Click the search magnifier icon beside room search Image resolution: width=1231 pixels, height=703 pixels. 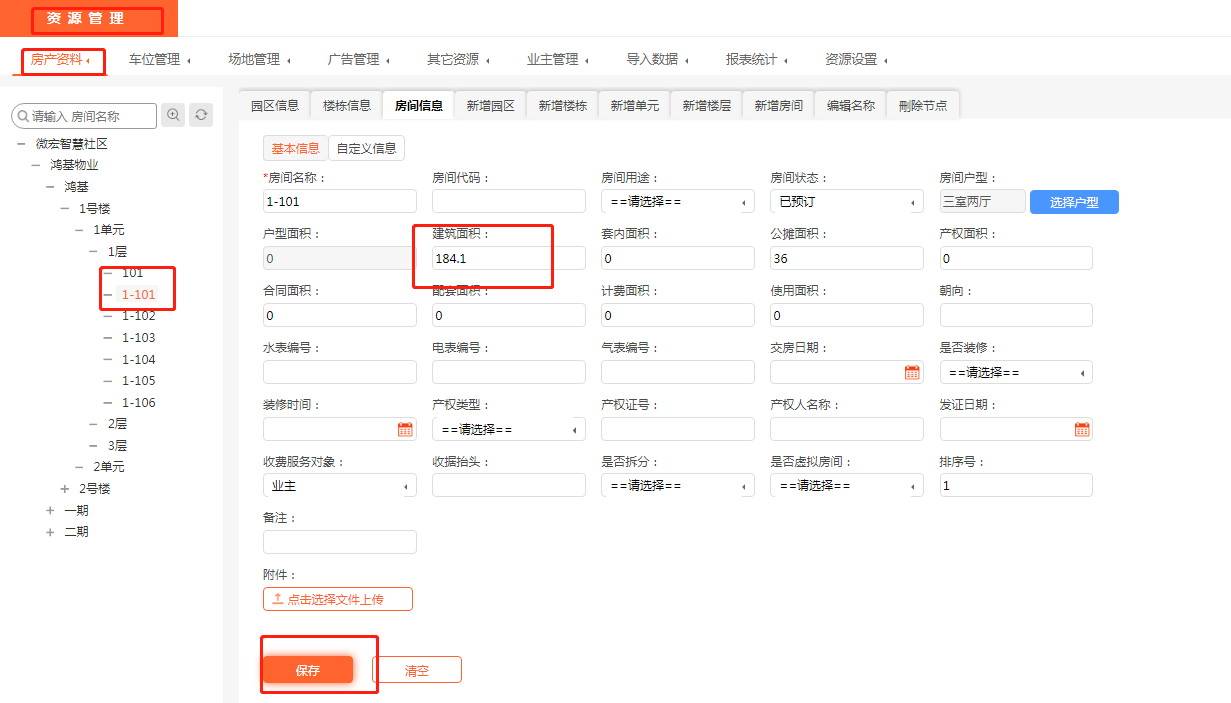(174, 115)
